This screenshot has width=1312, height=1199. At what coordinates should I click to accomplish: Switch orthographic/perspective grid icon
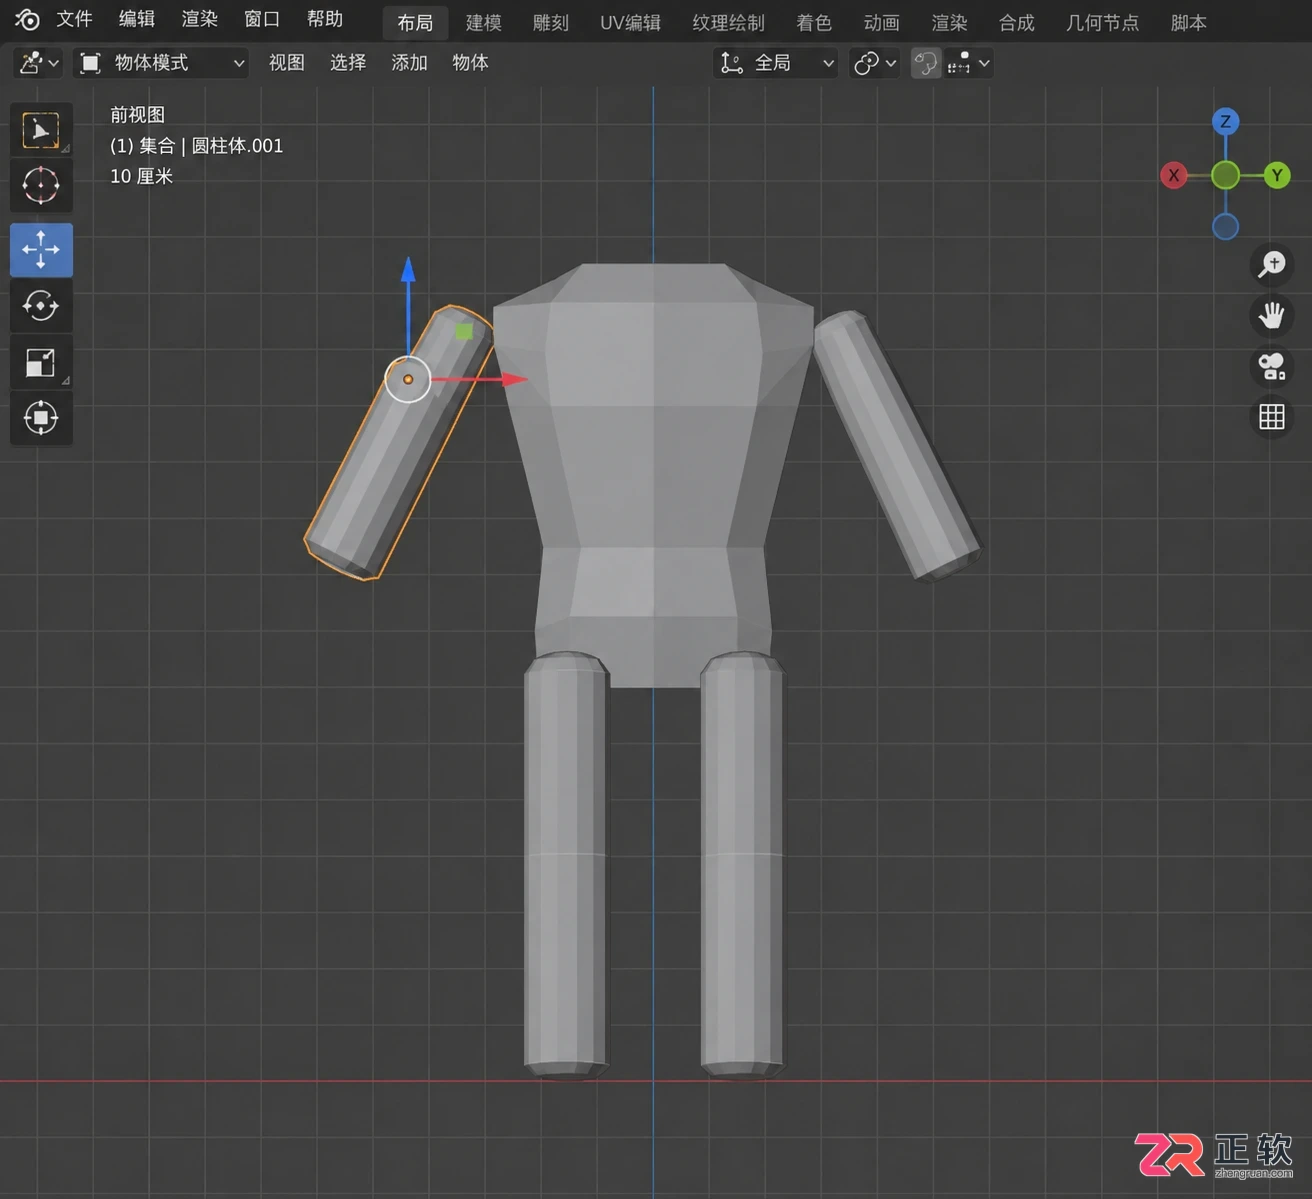point(1272,417)
